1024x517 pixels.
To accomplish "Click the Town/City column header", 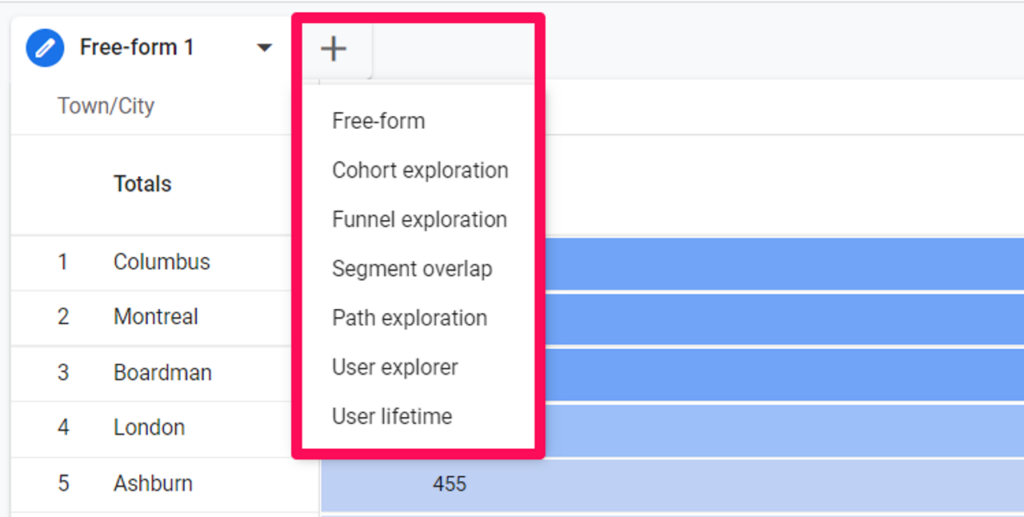I will coord(106,105).
